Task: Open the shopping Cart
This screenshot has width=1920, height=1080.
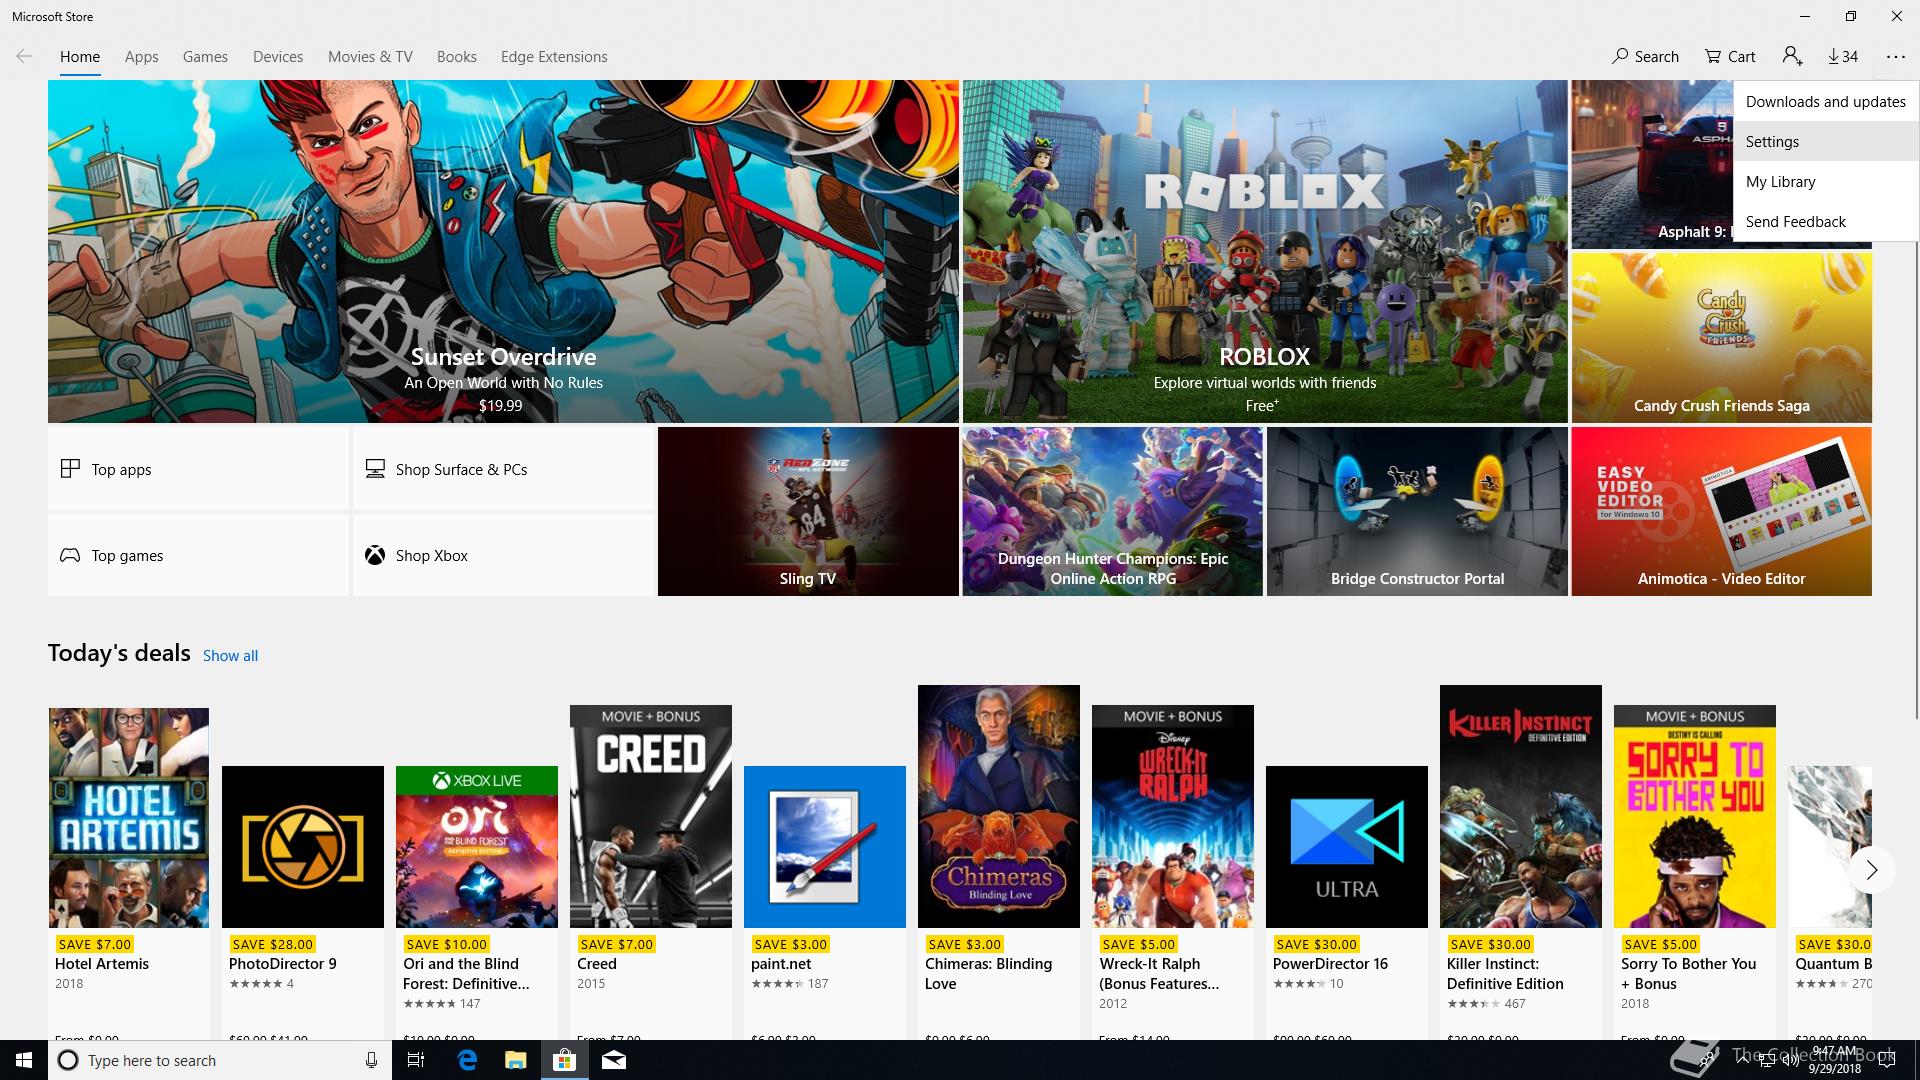Action: pos(1730,57)
